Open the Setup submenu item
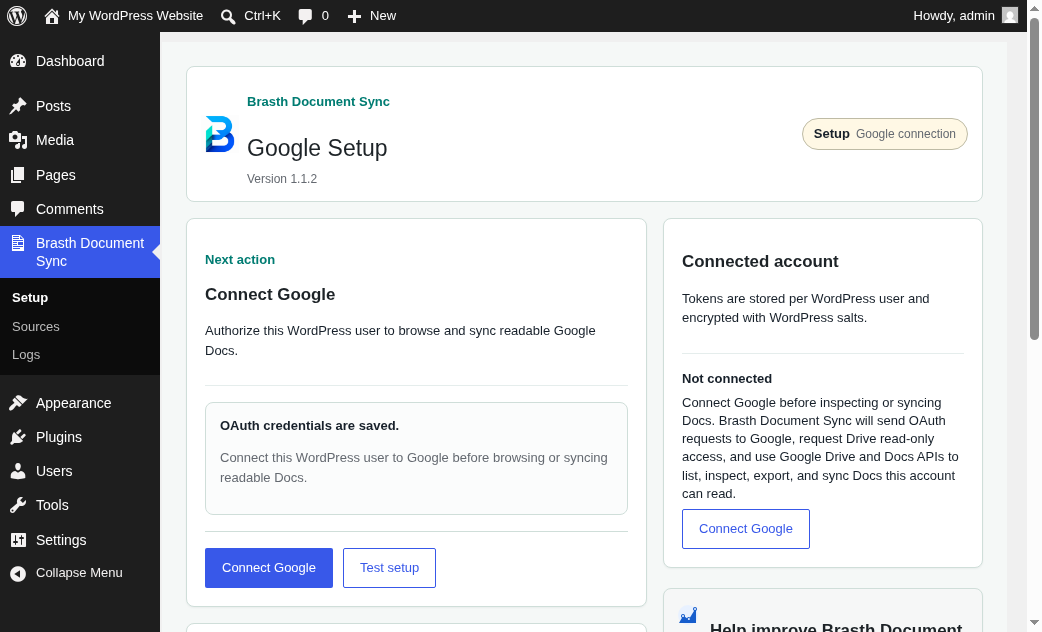1042x632 pixels. point(30,298)
